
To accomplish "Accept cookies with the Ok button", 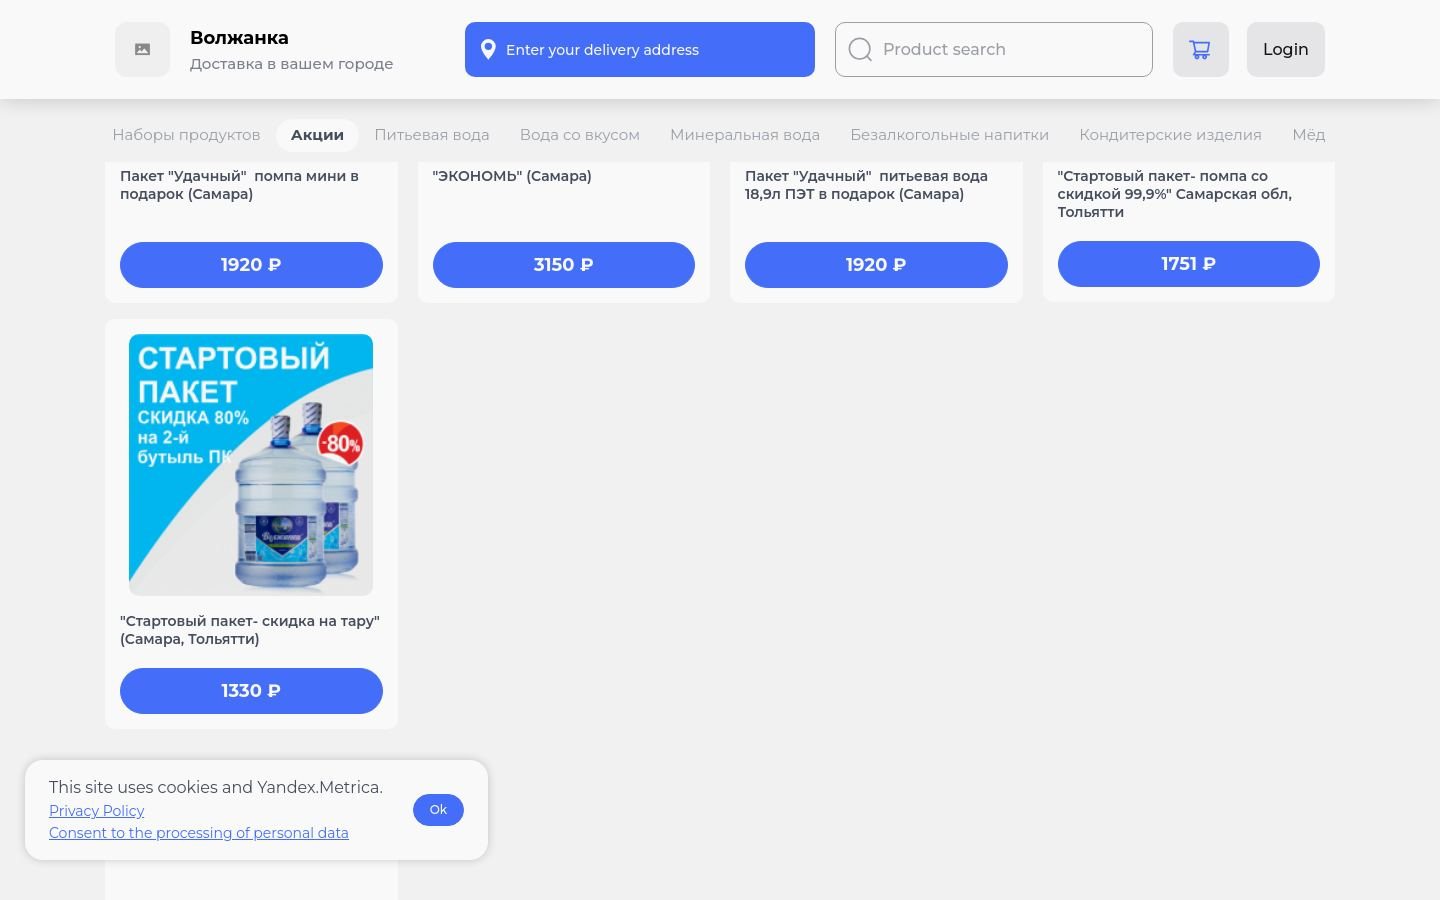I will pos(438,810).
